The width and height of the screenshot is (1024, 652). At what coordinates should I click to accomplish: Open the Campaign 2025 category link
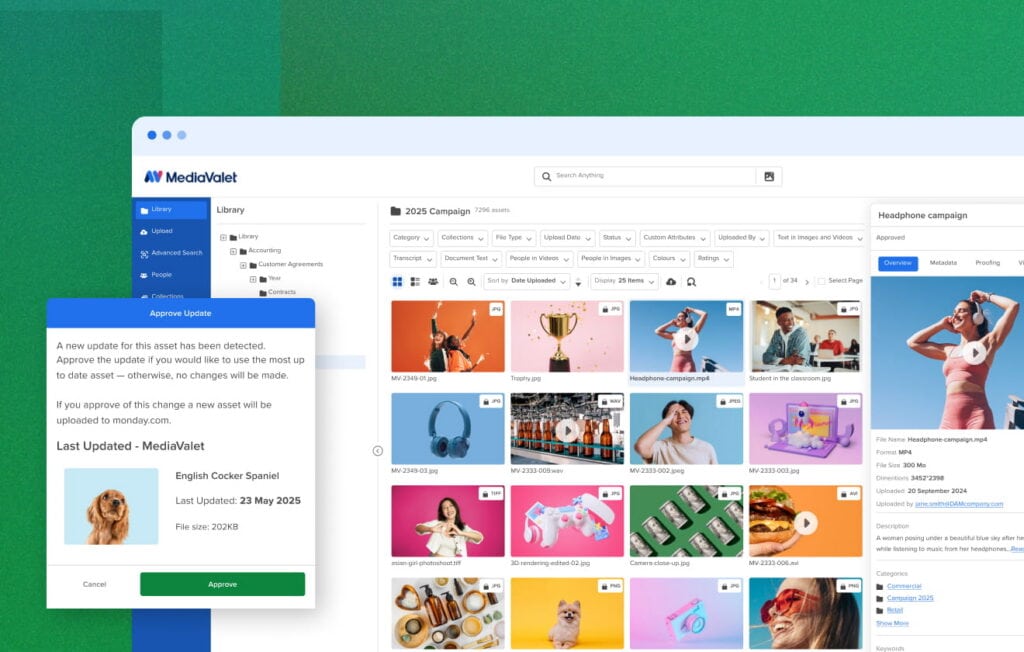click(x=910, y=598)
